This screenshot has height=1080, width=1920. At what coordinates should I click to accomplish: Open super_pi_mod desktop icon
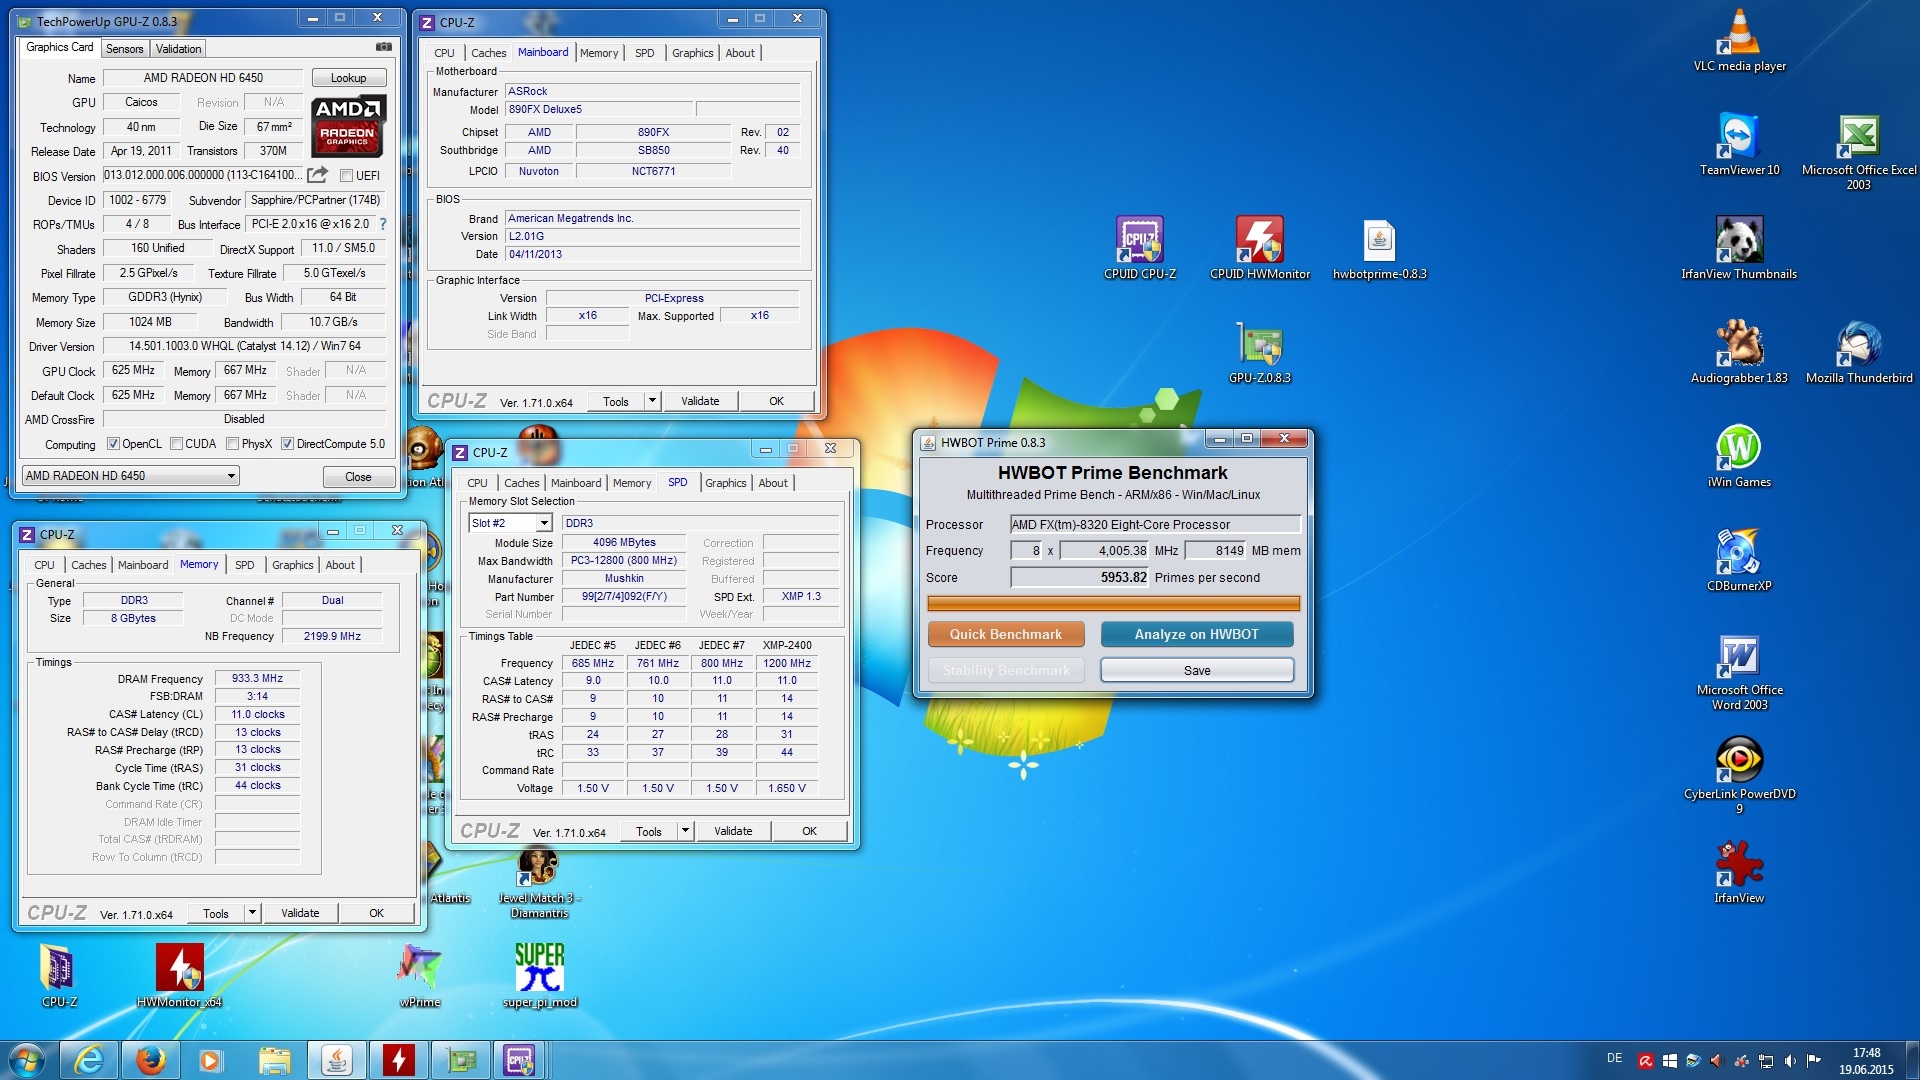(x=539, y=975)
